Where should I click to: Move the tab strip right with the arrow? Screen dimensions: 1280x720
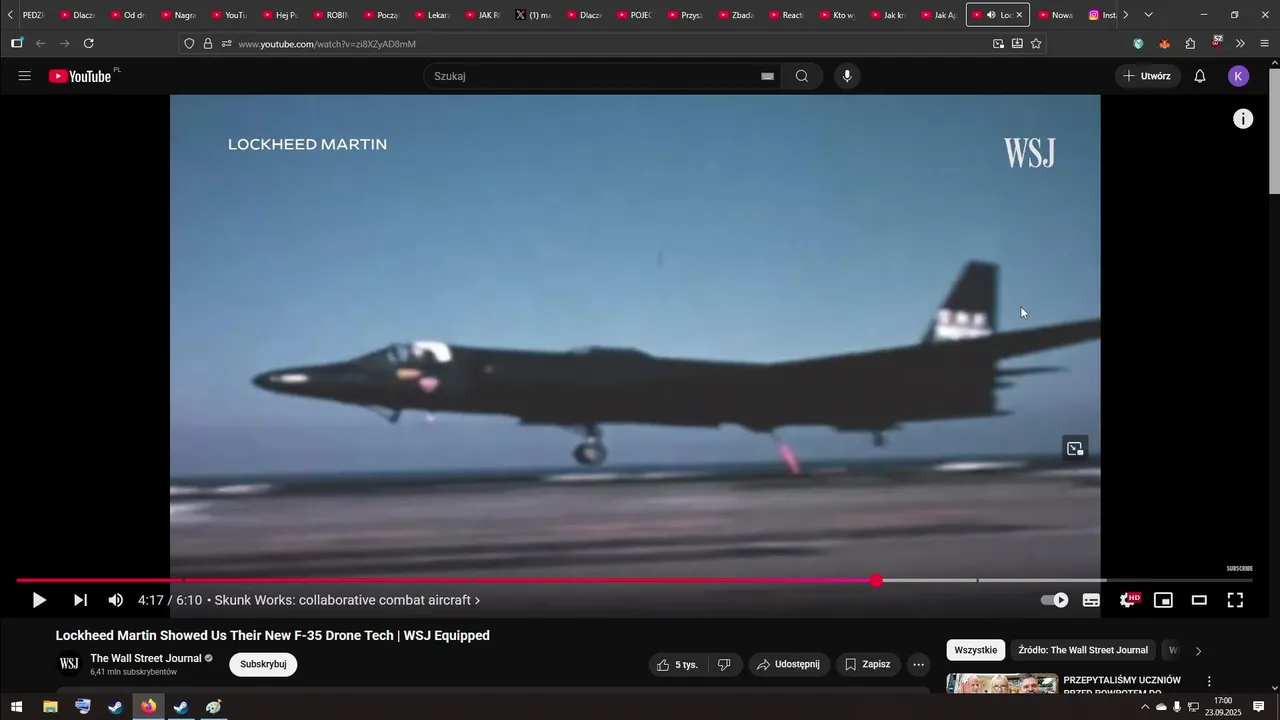click(1125, 15)
